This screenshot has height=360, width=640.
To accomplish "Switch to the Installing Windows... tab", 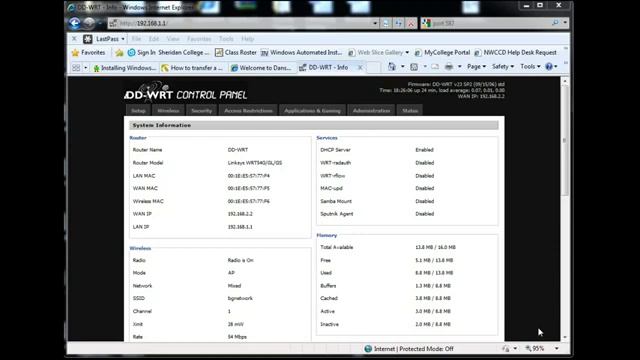I will (x=124, y=68).
